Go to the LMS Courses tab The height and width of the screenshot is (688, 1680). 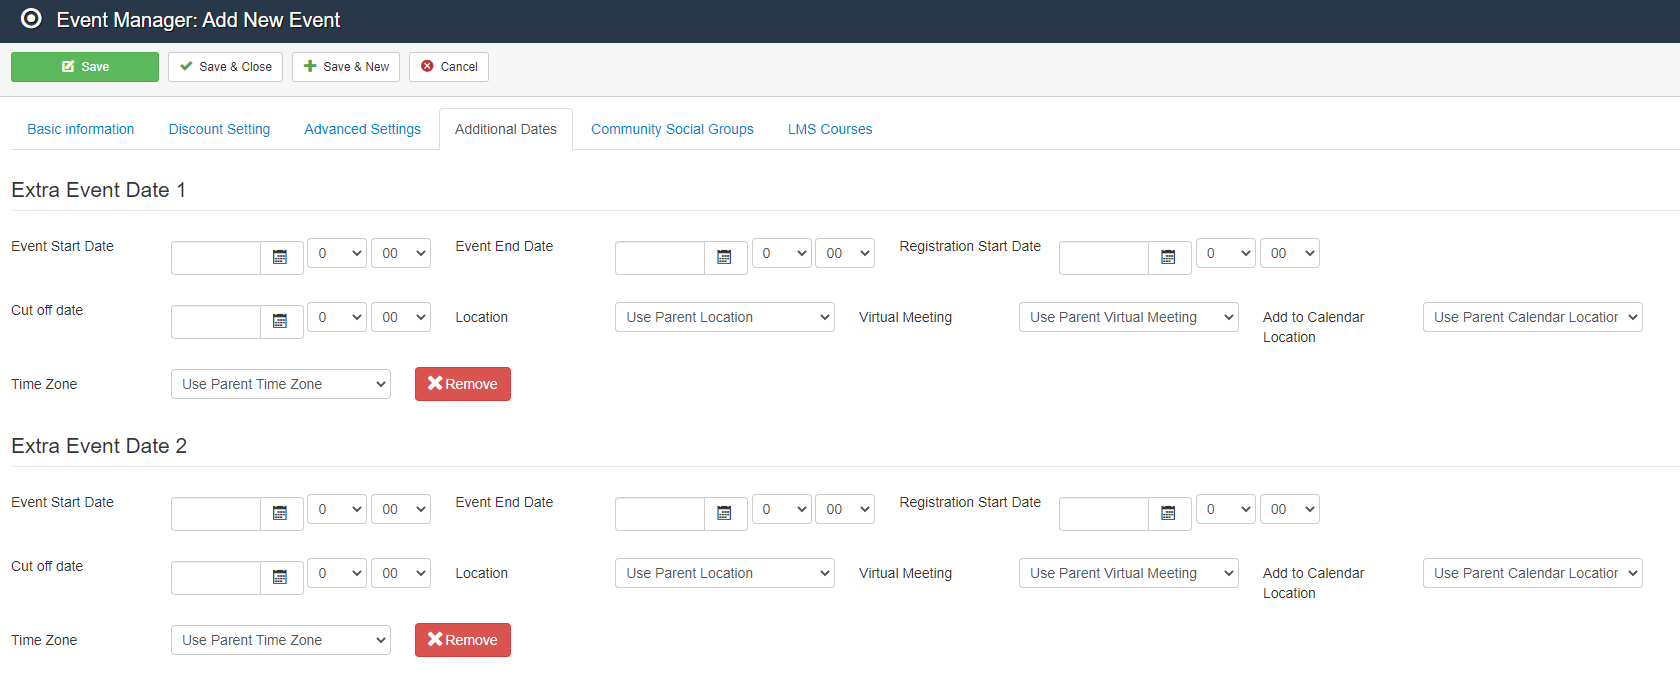click(x=829, y=129)
